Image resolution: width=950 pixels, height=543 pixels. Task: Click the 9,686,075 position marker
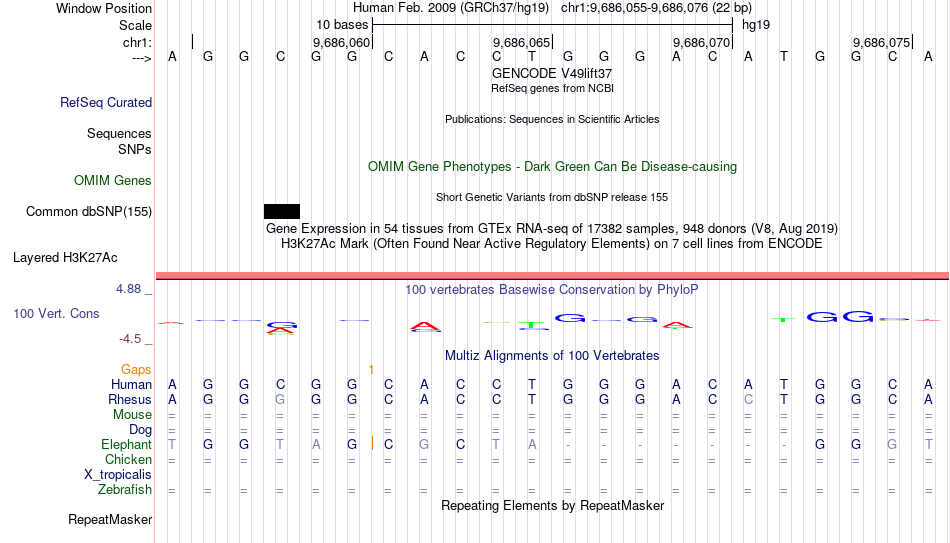(881, 42)
